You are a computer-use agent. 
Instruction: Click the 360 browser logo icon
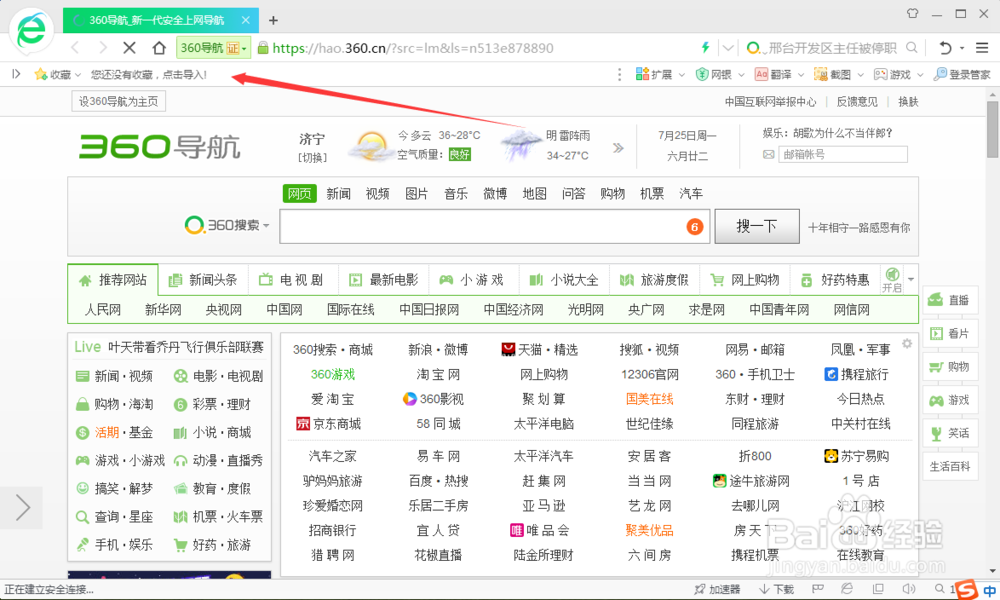click(31, 31)
